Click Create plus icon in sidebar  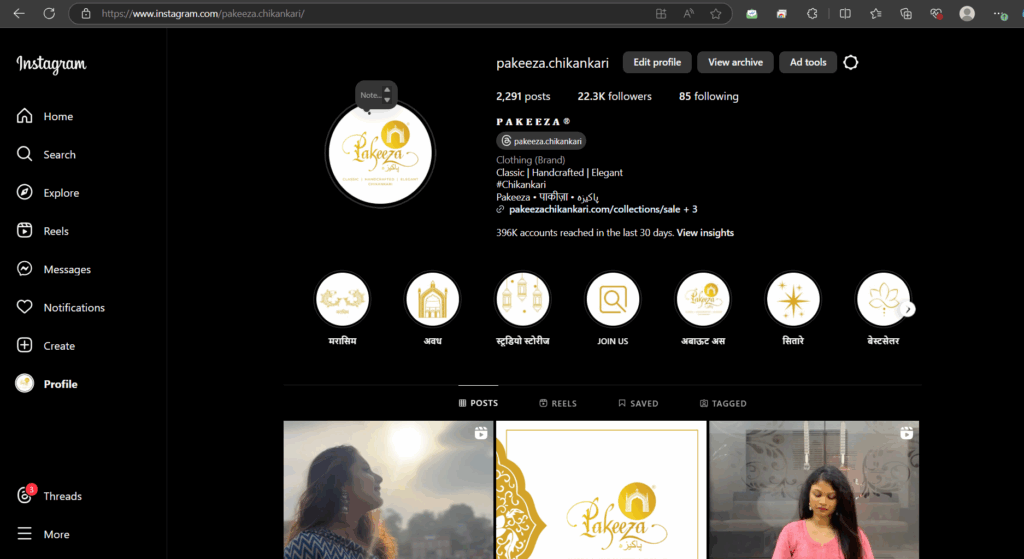coord(24,345)
